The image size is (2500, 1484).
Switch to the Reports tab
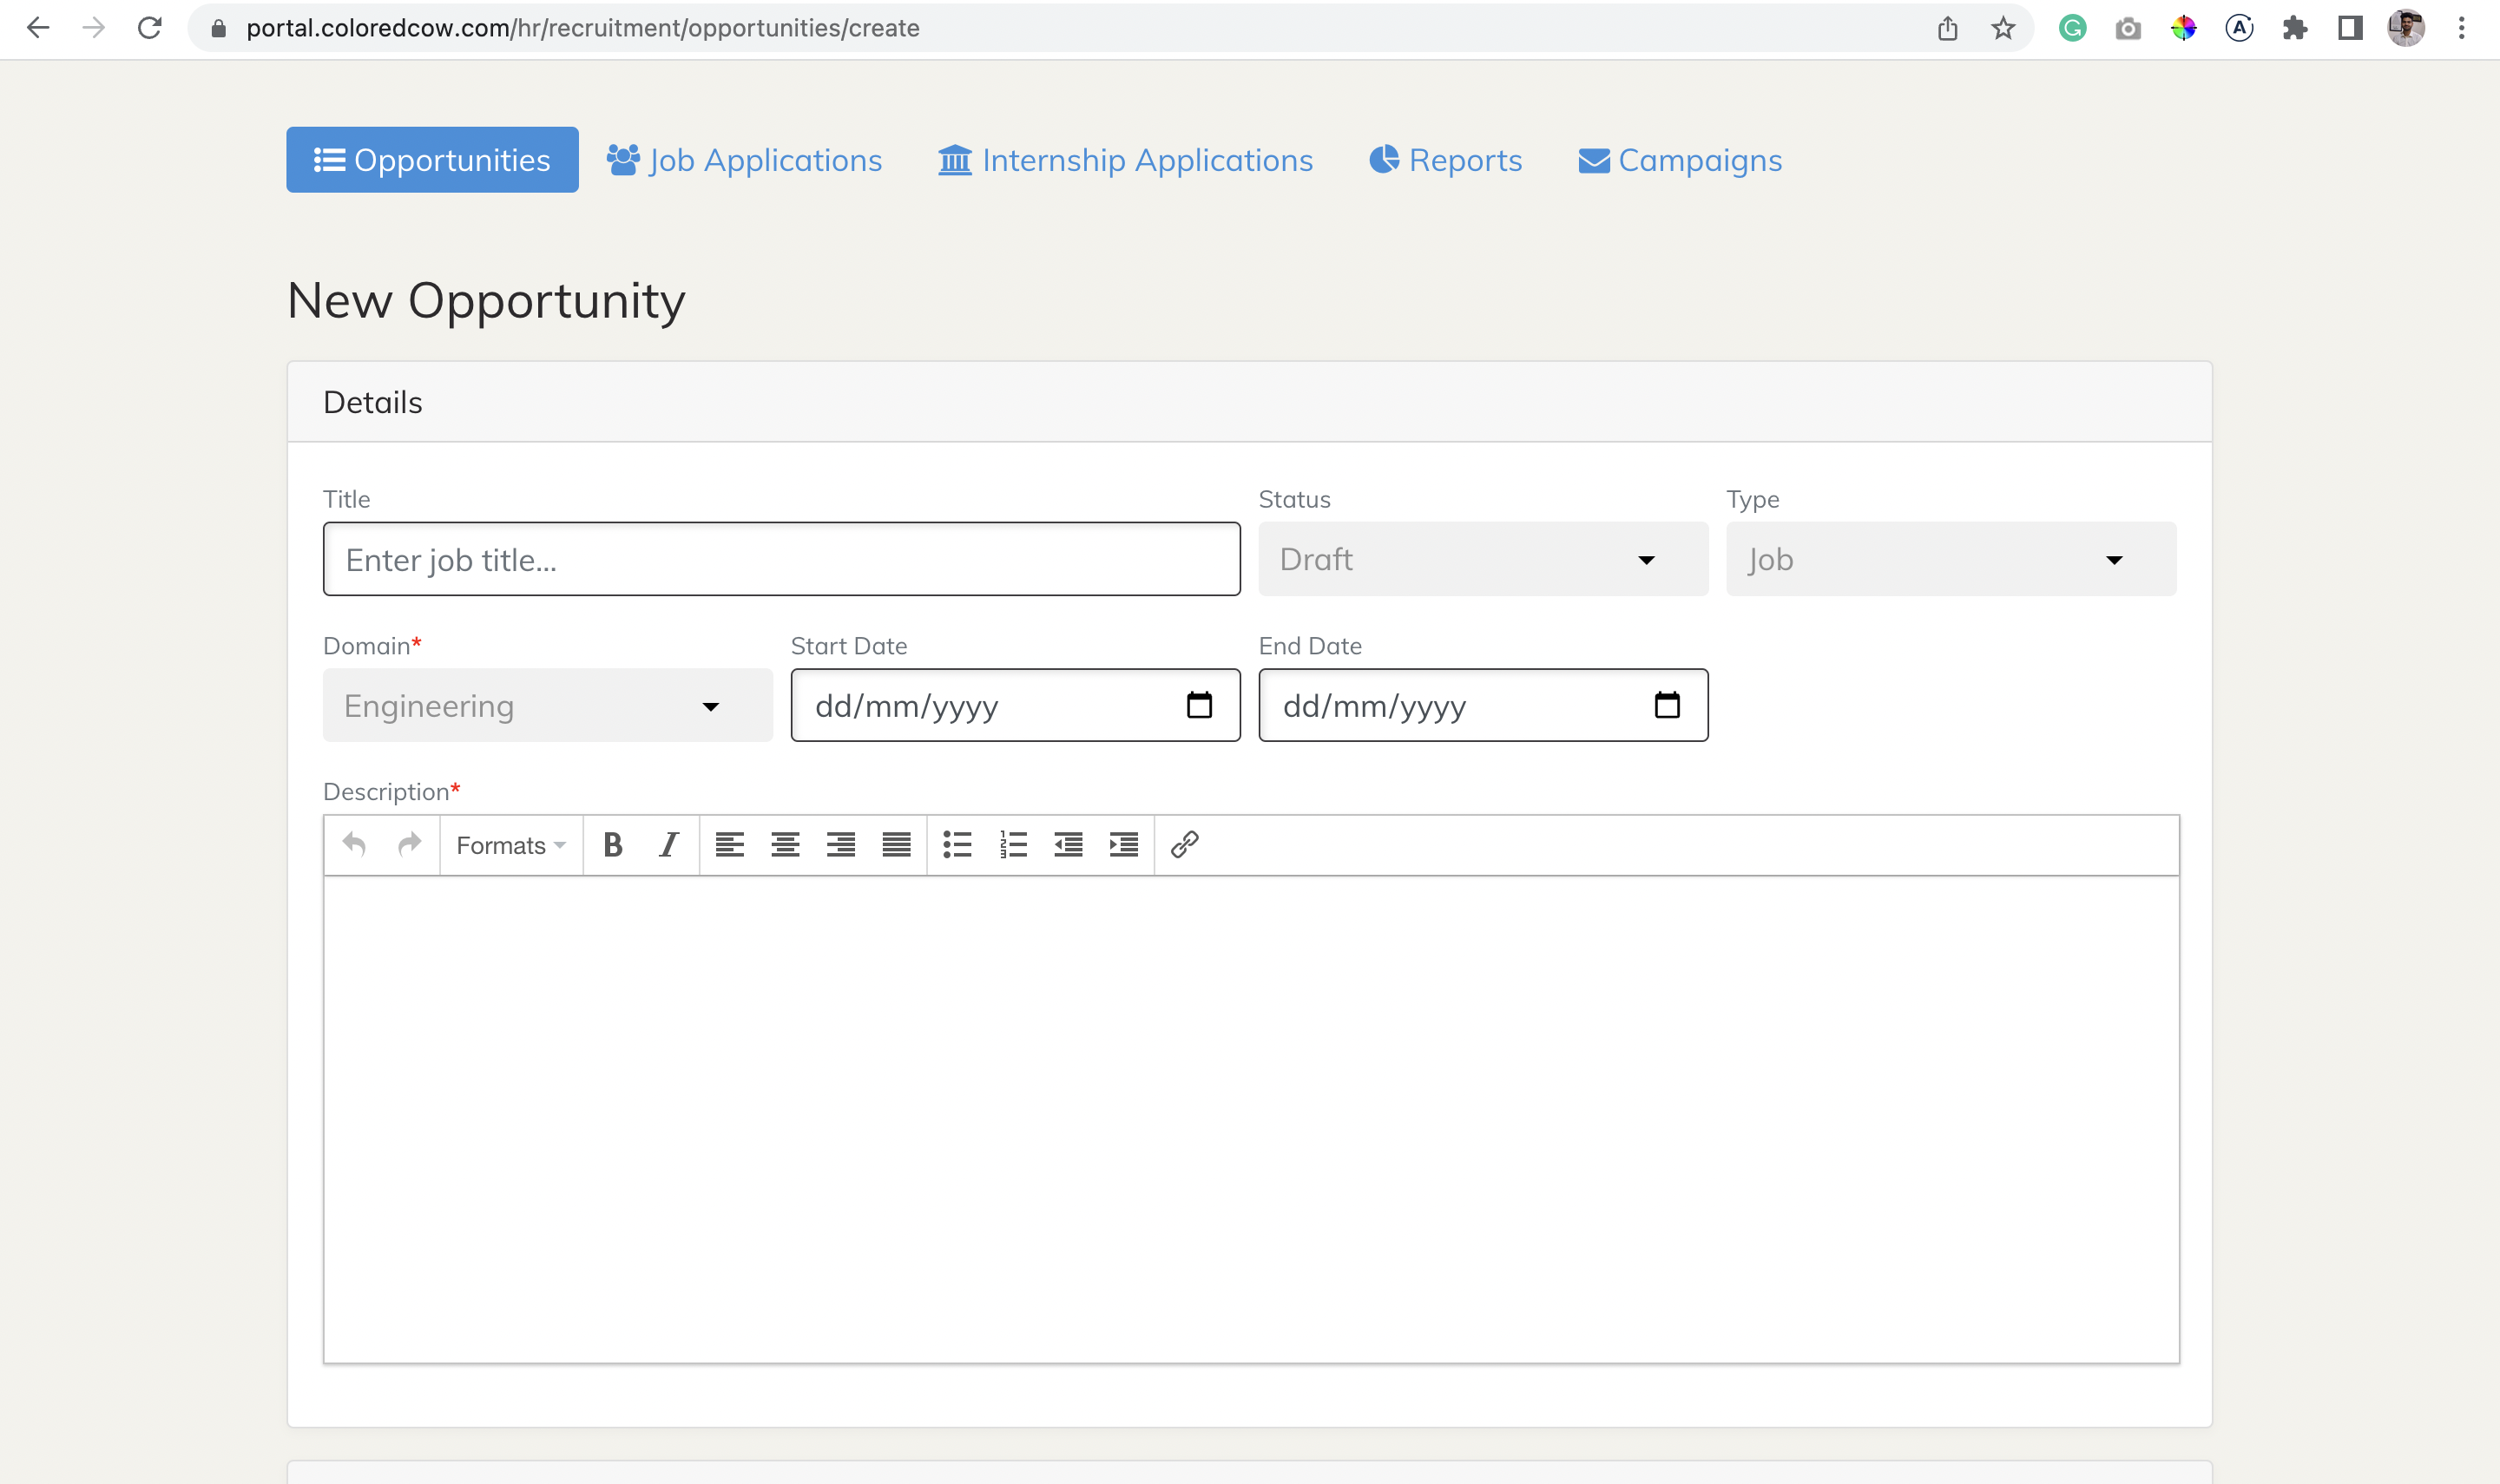point(1446,160)
